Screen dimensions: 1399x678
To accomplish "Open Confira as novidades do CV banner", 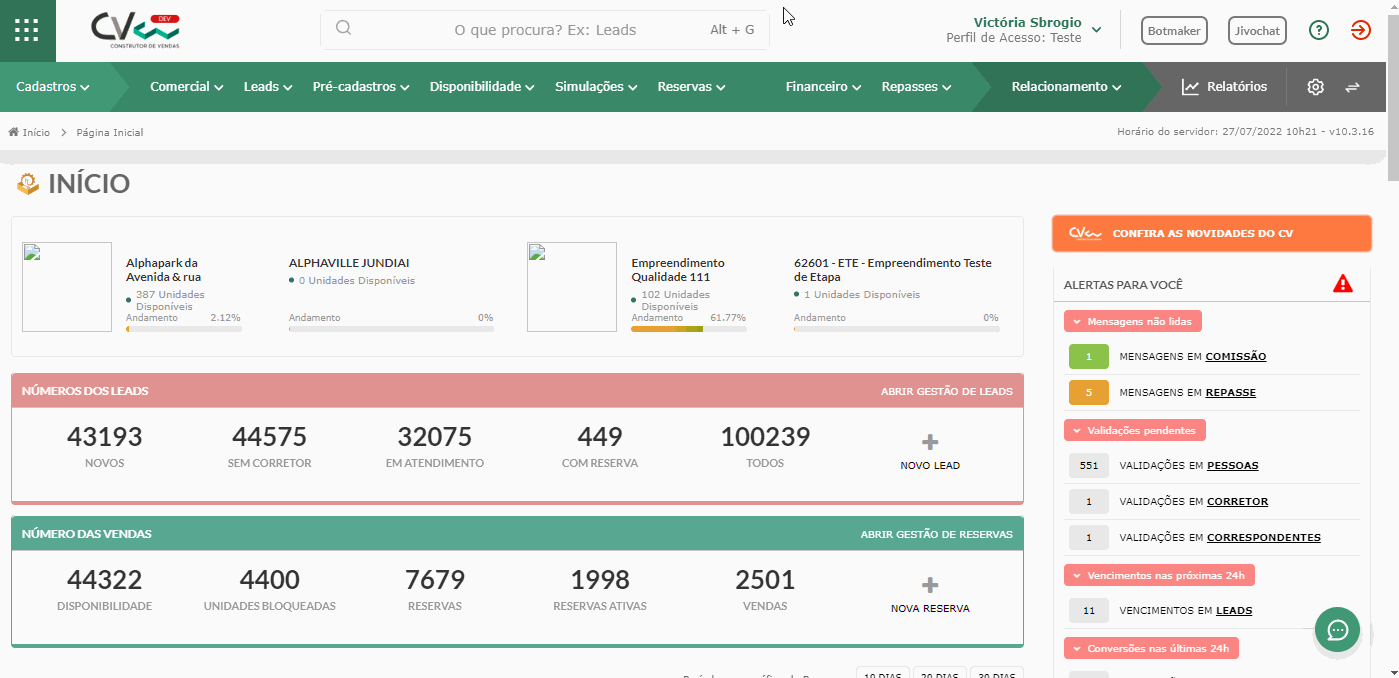I will pos(1211,233).
